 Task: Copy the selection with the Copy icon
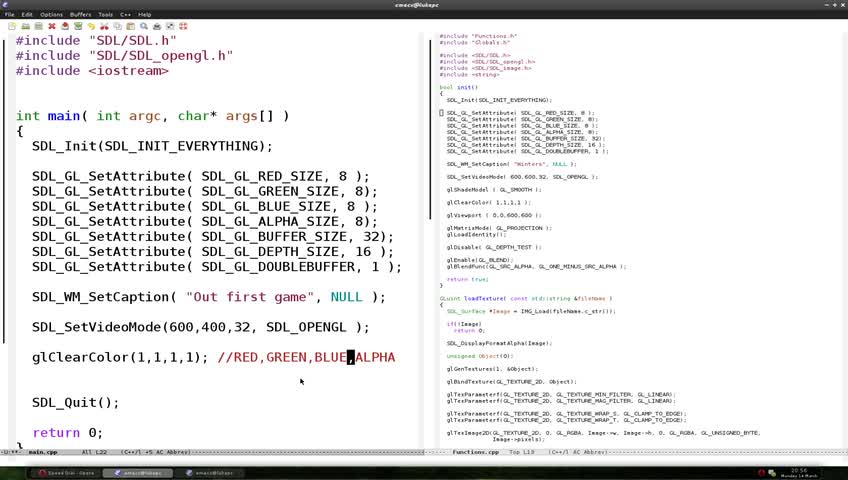pyautogui.click(x=117, y=26)
